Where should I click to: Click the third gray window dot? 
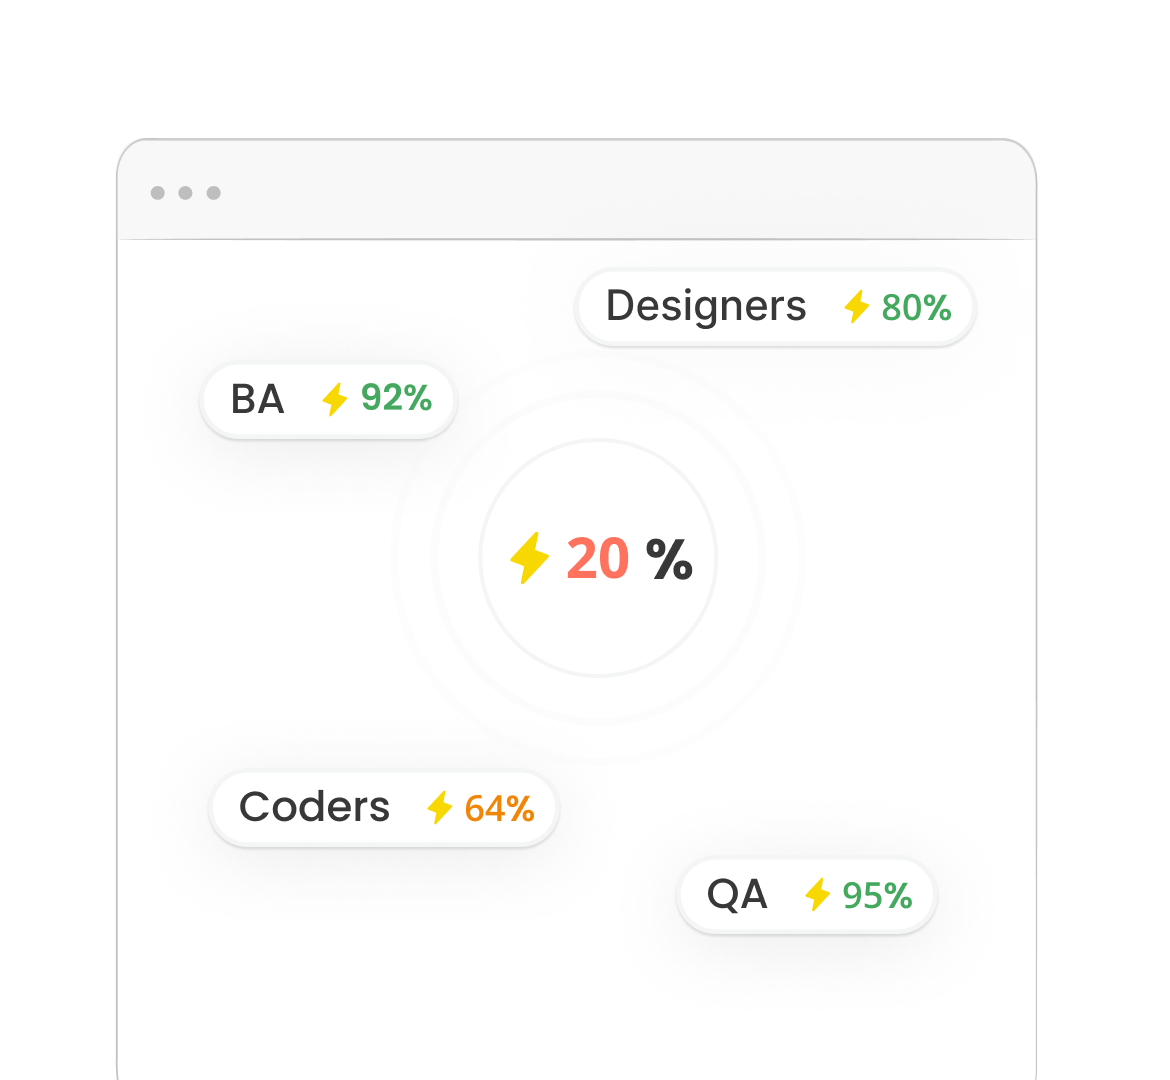(213, 193)
